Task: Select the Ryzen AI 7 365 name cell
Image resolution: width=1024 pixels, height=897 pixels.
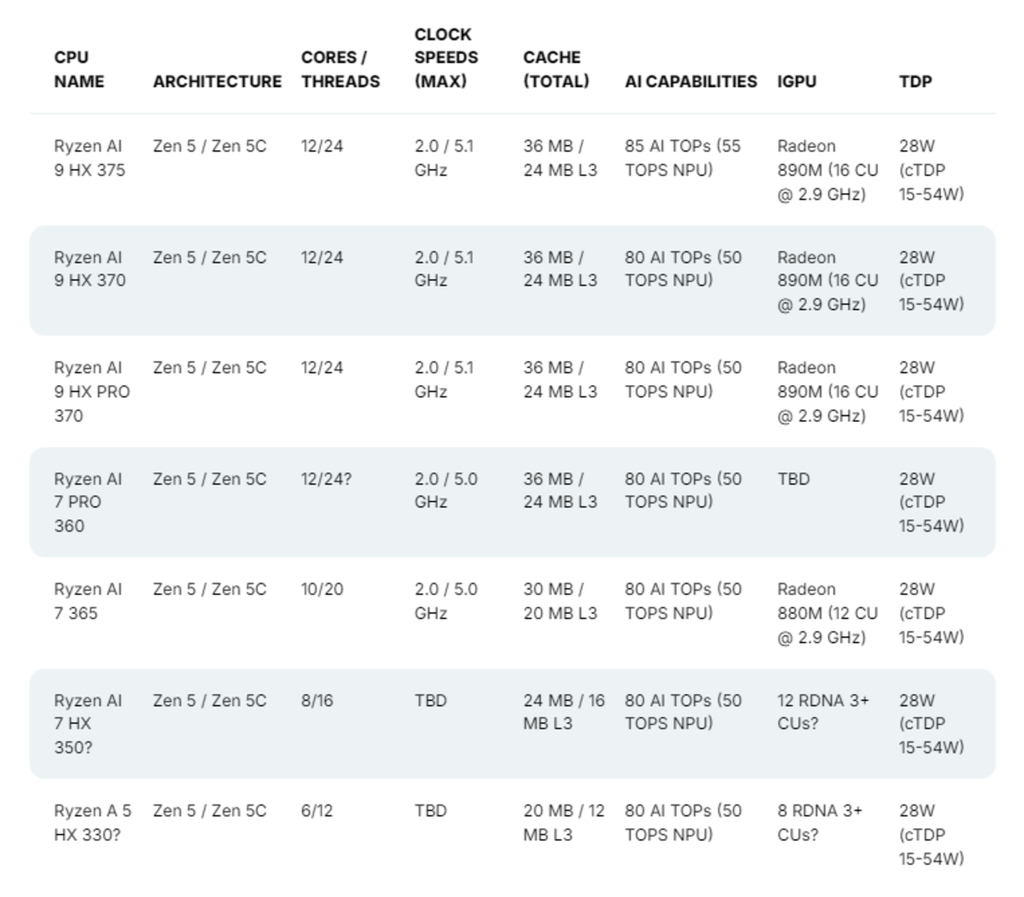Action: [x=88, y=601]
